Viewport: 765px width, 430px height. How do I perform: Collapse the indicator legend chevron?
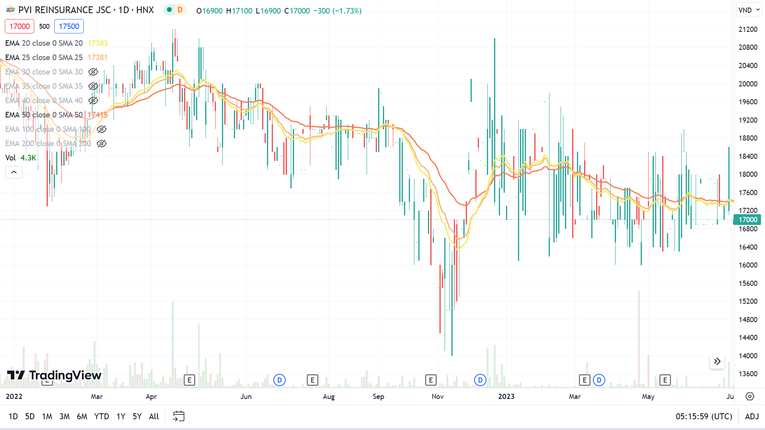click(14, 172)
